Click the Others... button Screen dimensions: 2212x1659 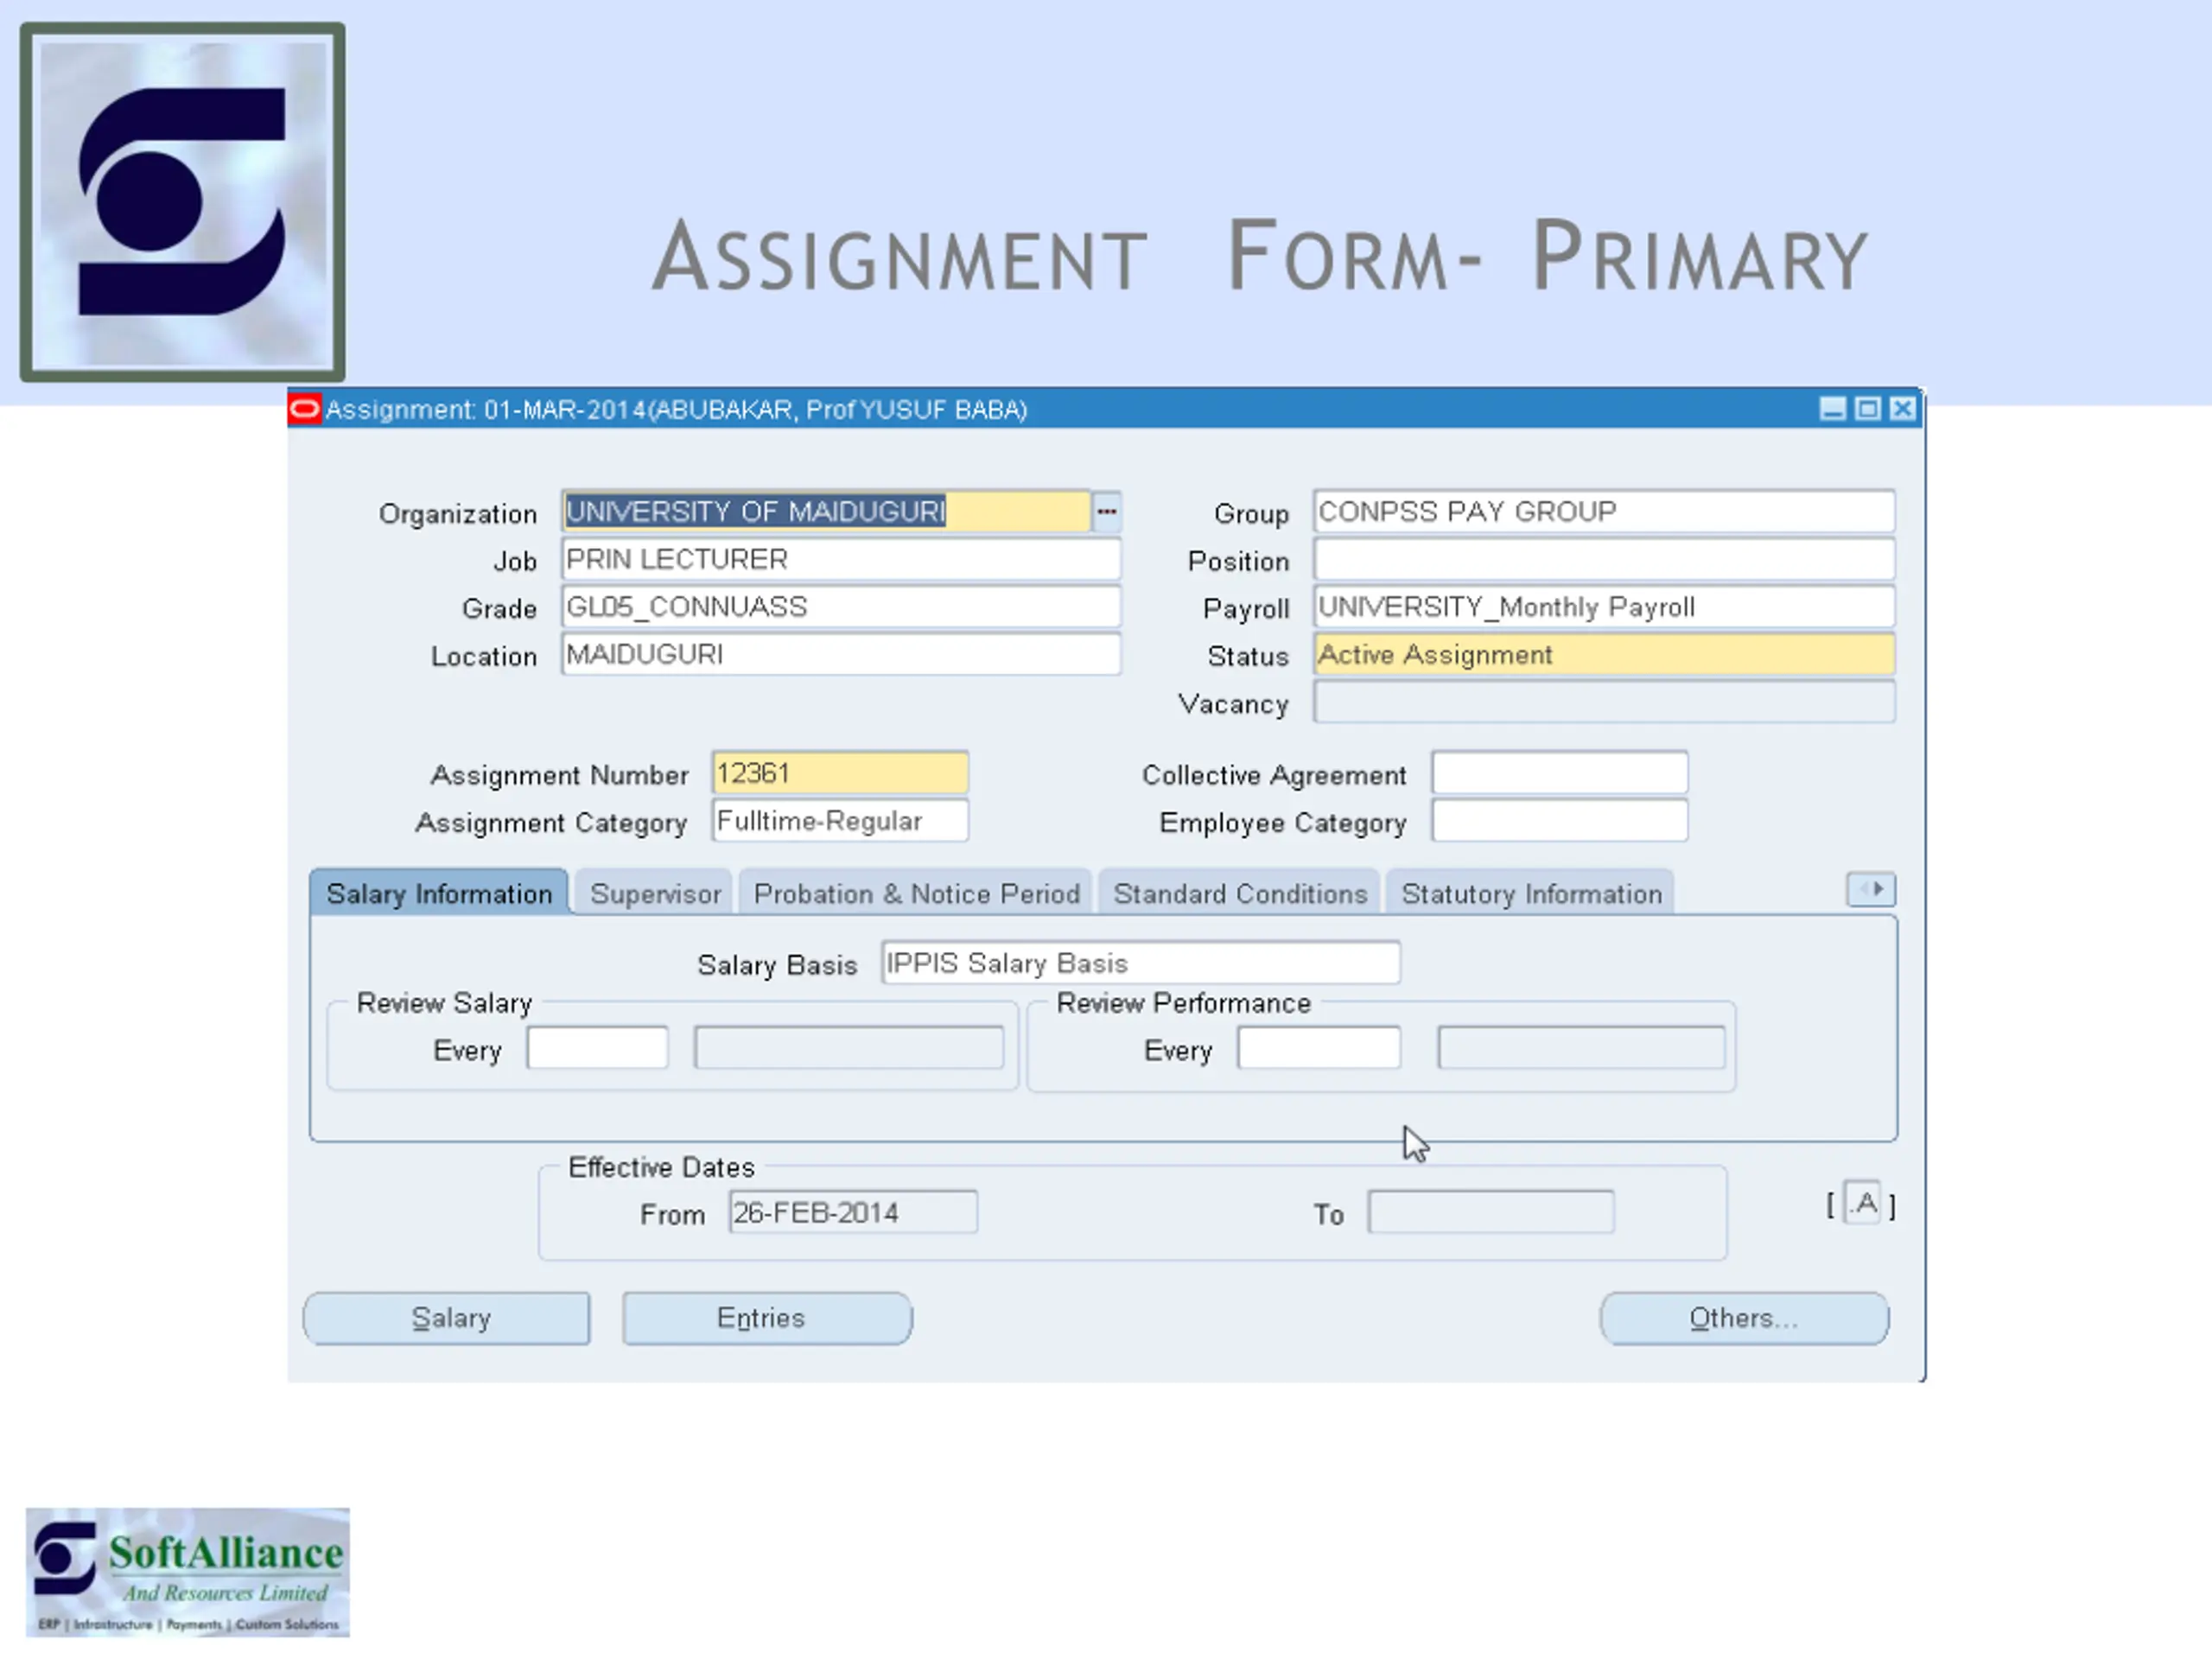pos(1744,1318)
